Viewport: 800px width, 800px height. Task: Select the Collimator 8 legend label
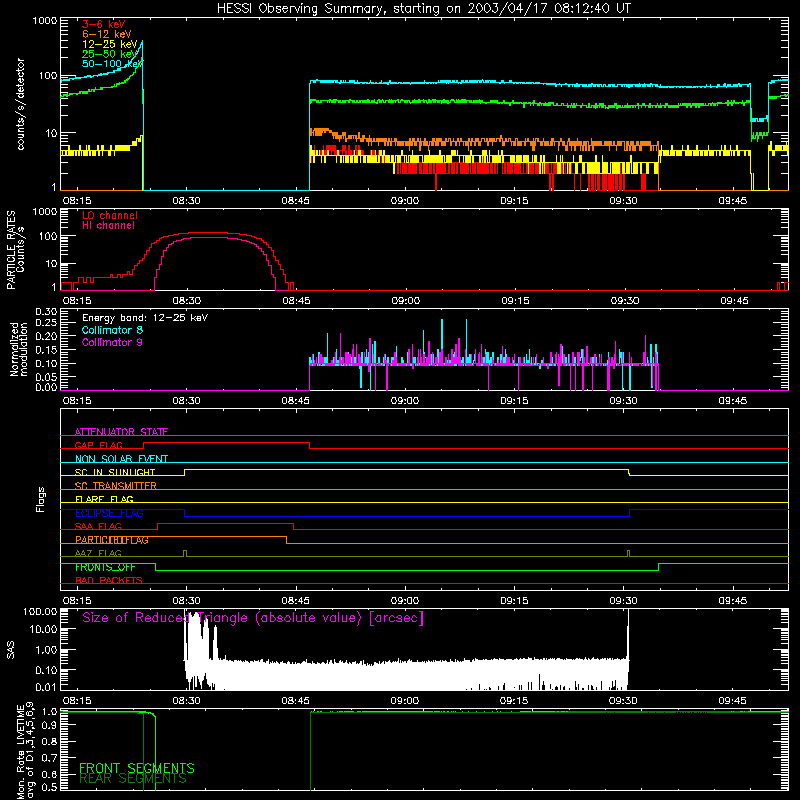[x=112, y=330]
